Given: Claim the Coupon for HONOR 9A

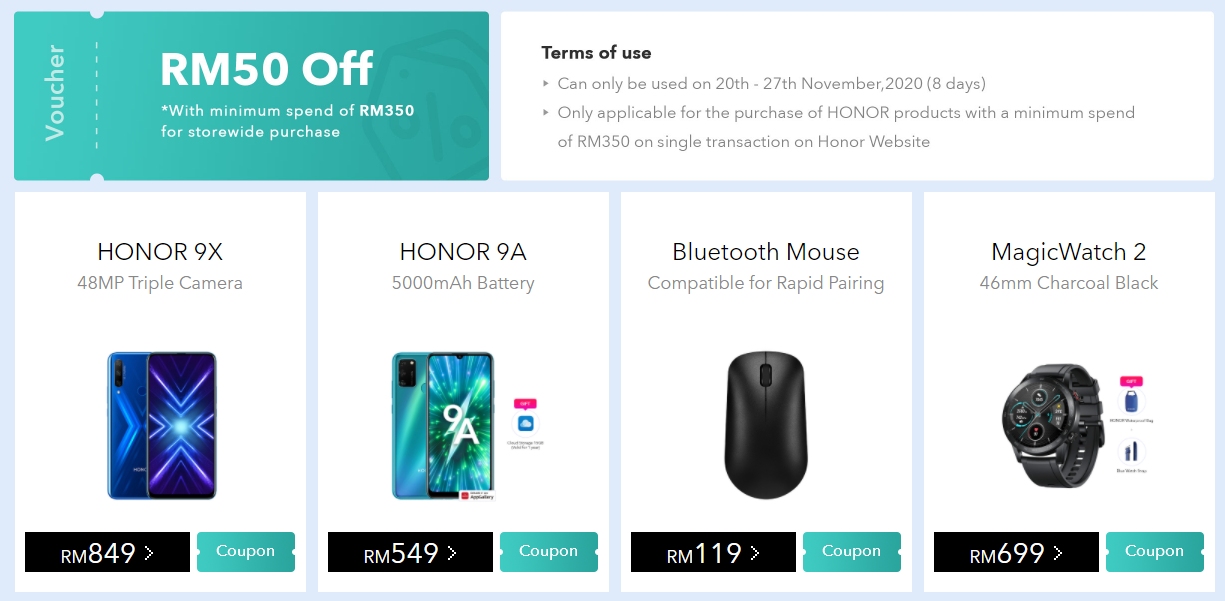Looking at the screenshot, I should [x=549, y=552].
